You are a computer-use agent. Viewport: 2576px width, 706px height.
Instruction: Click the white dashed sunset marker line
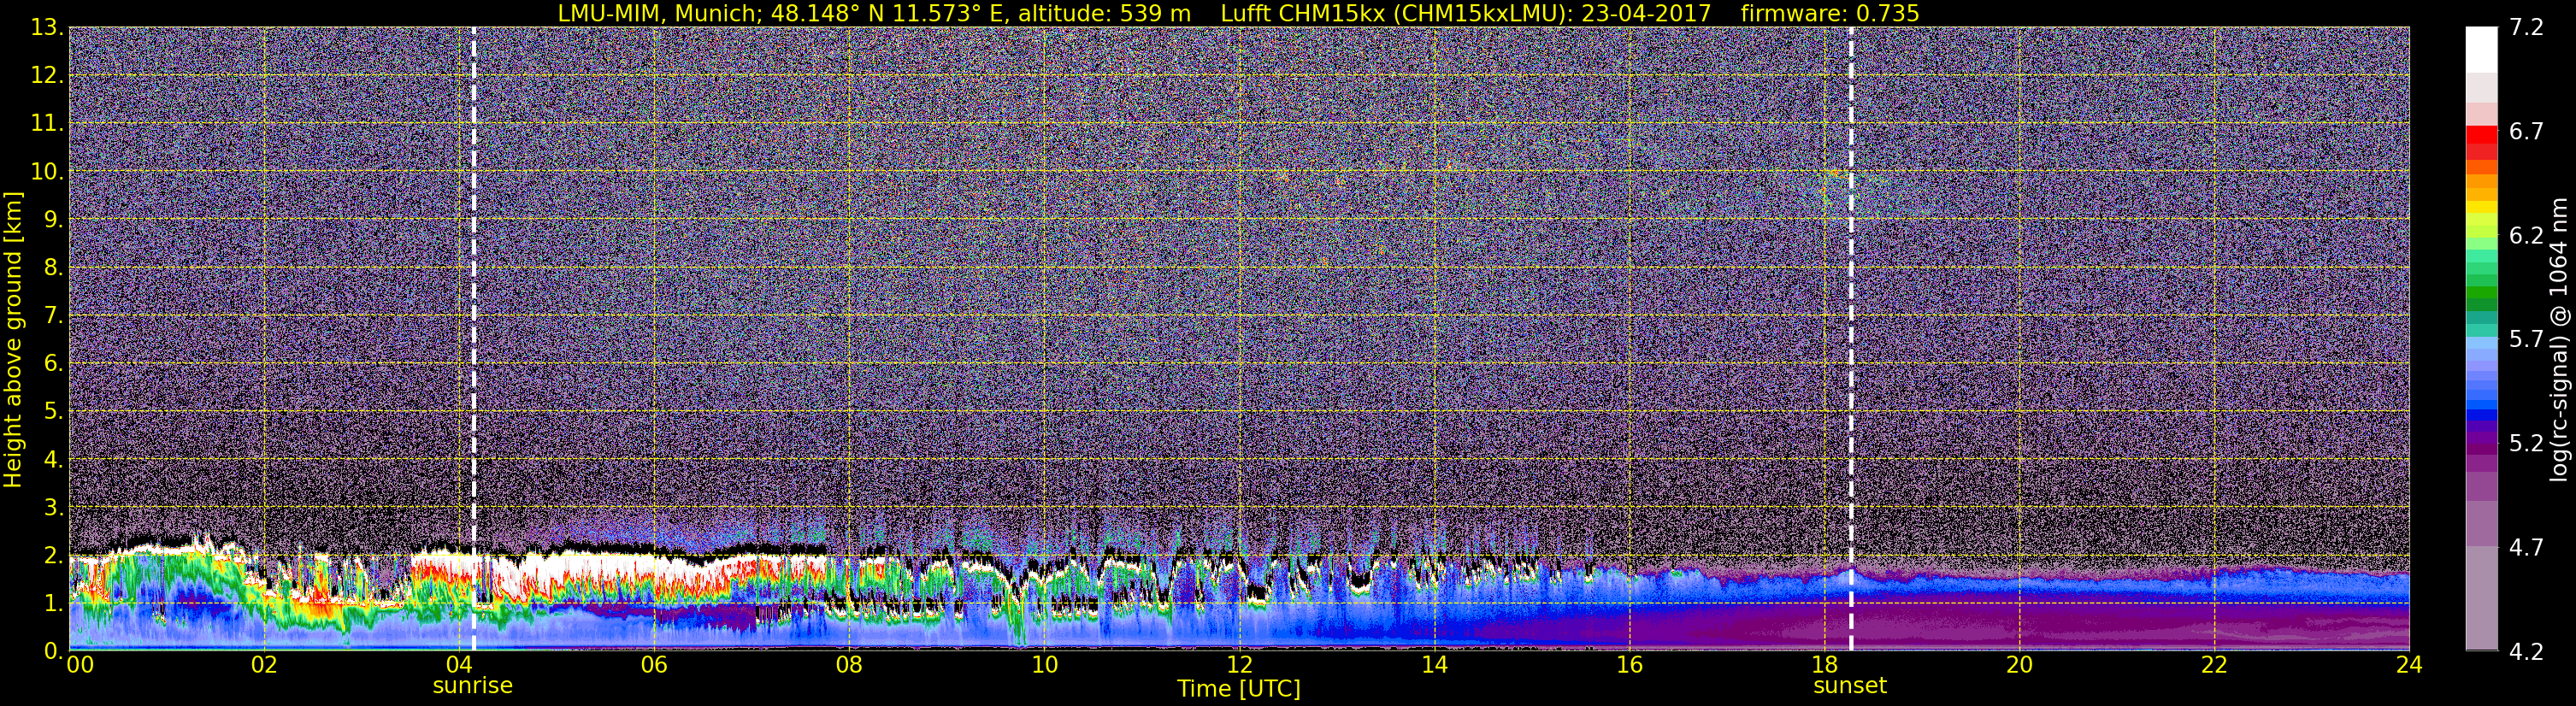(1851, 339)
